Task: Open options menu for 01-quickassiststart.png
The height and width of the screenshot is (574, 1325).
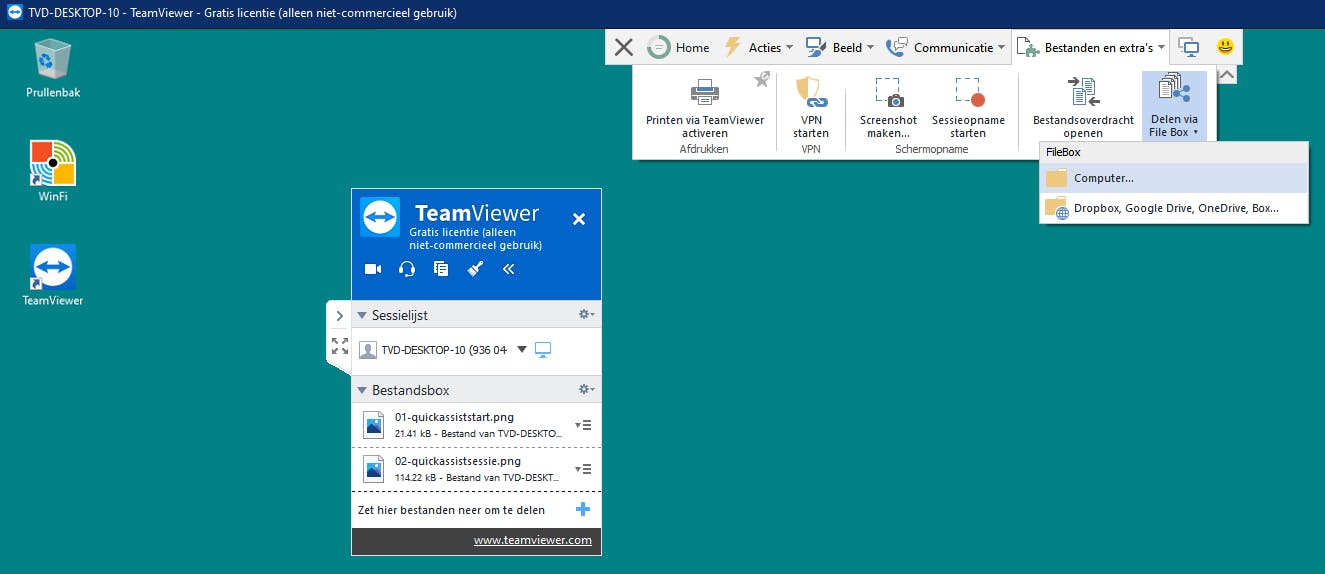Action: click(584, 425)
